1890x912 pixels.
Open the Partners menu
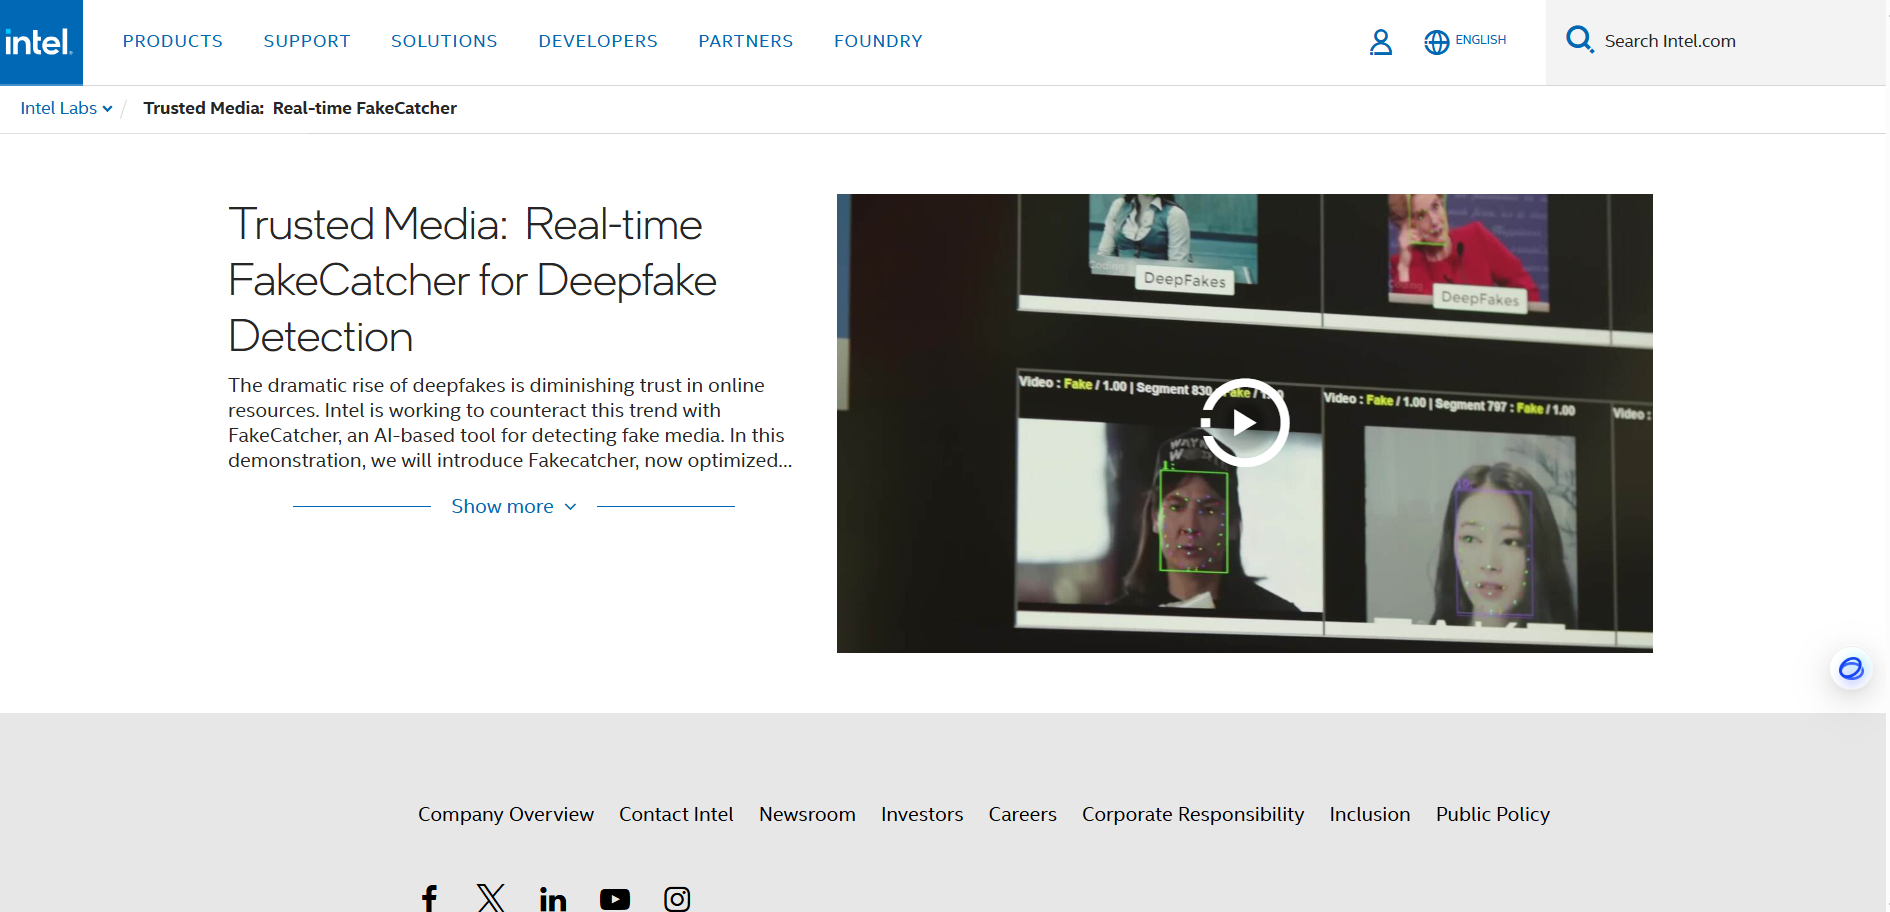[746, 41]
